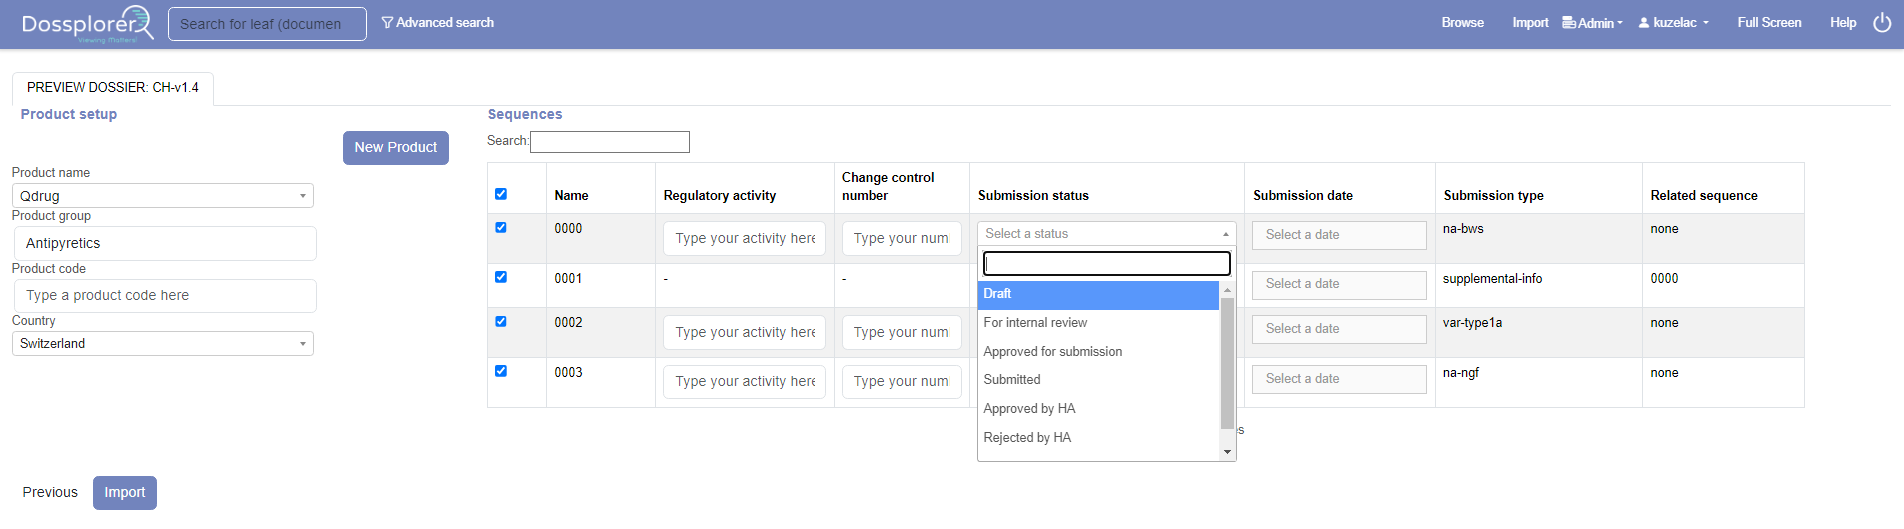Open the kuzelac user menu
The width and height of the screenshot is (1904, 529).
[x=1674, y=23]
